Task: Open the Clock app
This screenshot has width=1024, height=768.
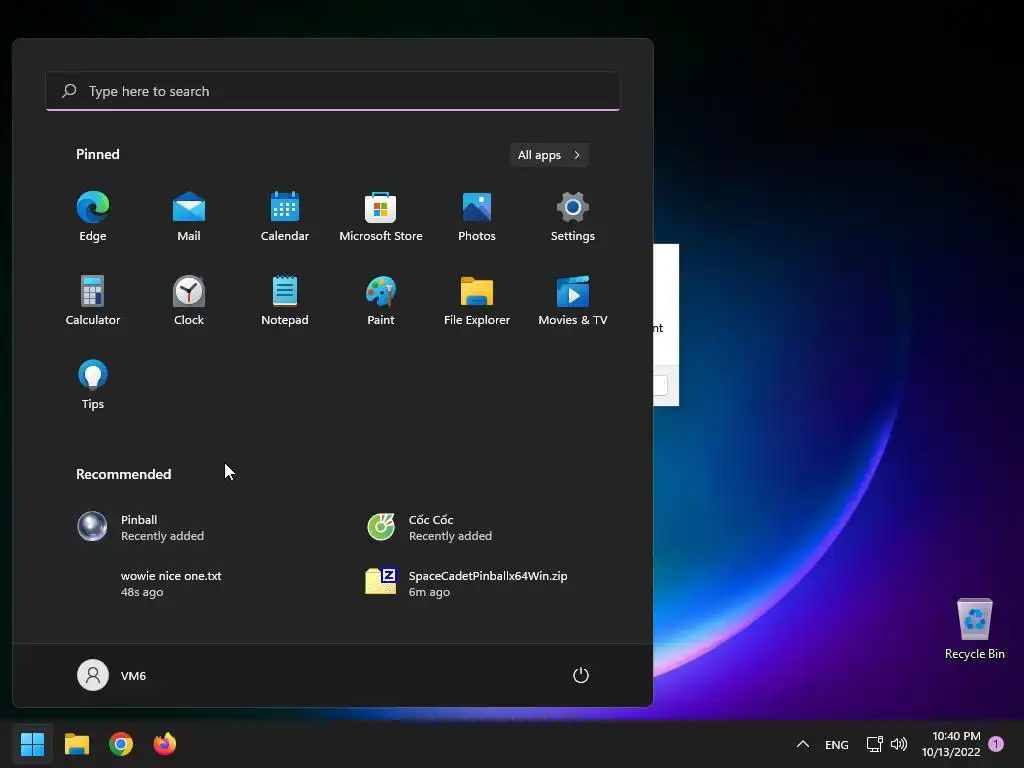Action: [x=189, y=300]
